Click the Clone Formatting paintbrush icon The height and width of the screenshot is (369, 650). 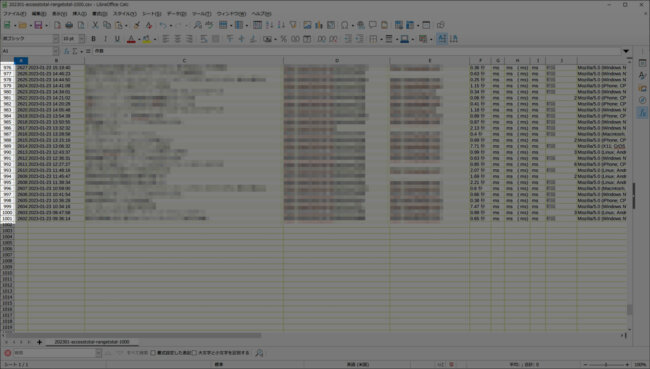pyautogui.click(x=137, y=25)
